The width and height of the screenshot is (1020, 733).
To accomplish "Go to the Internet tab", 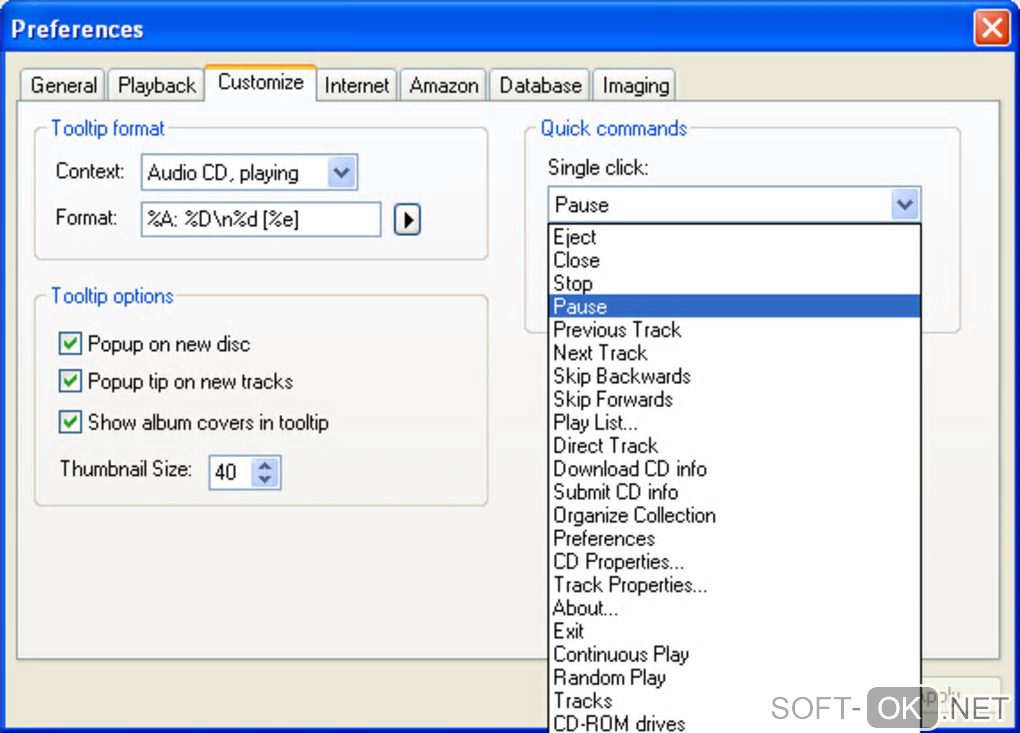I will click(356, 85).
